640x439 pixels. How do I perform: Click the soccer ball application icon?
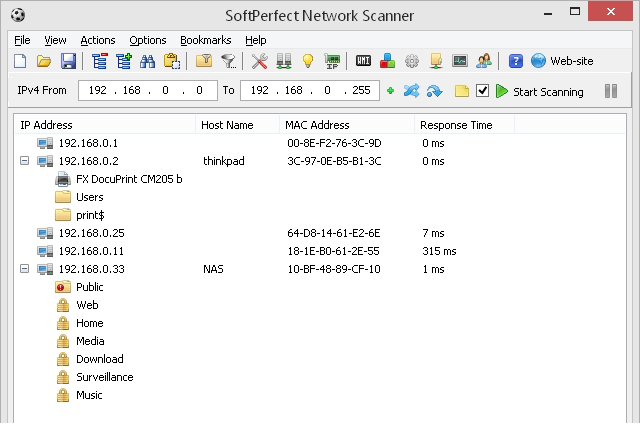18,15
